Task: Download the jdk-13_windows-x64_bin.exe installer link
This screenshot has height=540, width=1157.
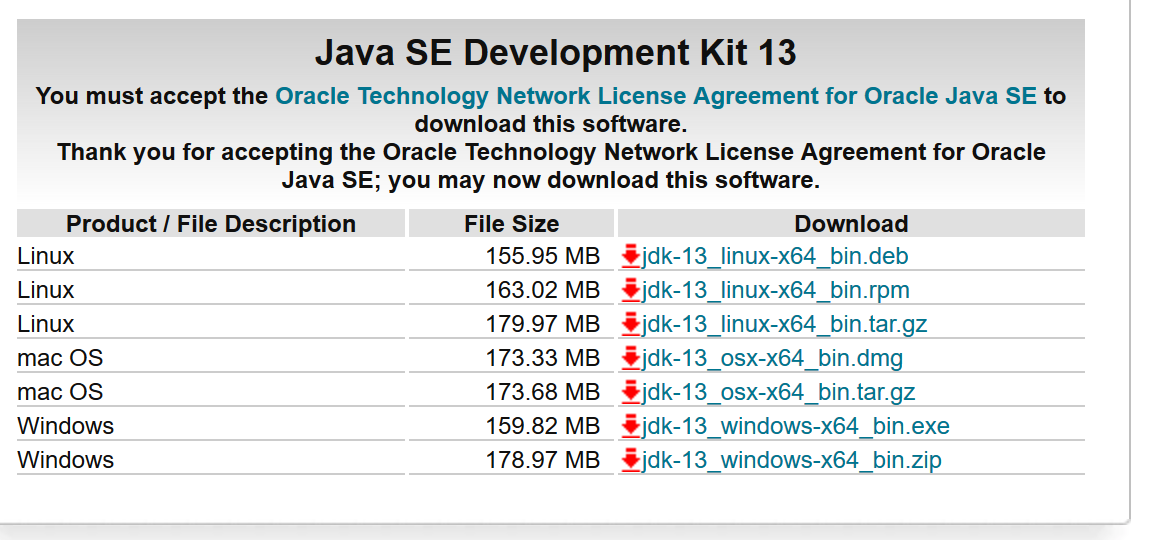Action: click(x=795, y=427)
